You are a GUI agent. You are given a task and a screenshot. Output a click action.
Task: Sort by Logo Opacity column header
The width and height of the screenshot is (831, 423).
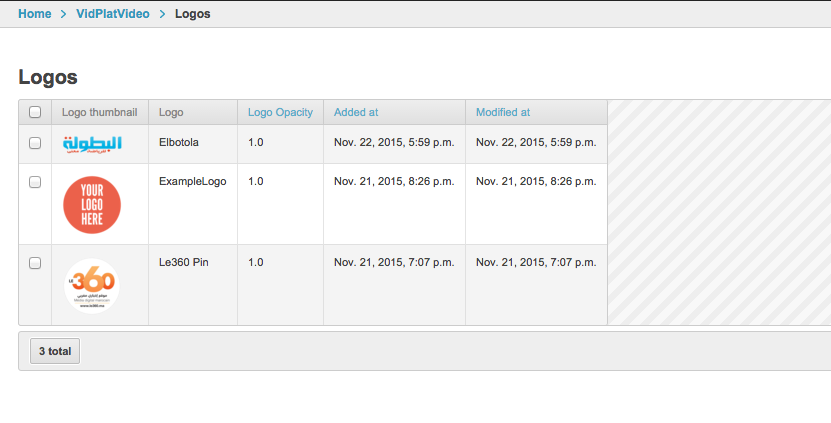(280, 113)
